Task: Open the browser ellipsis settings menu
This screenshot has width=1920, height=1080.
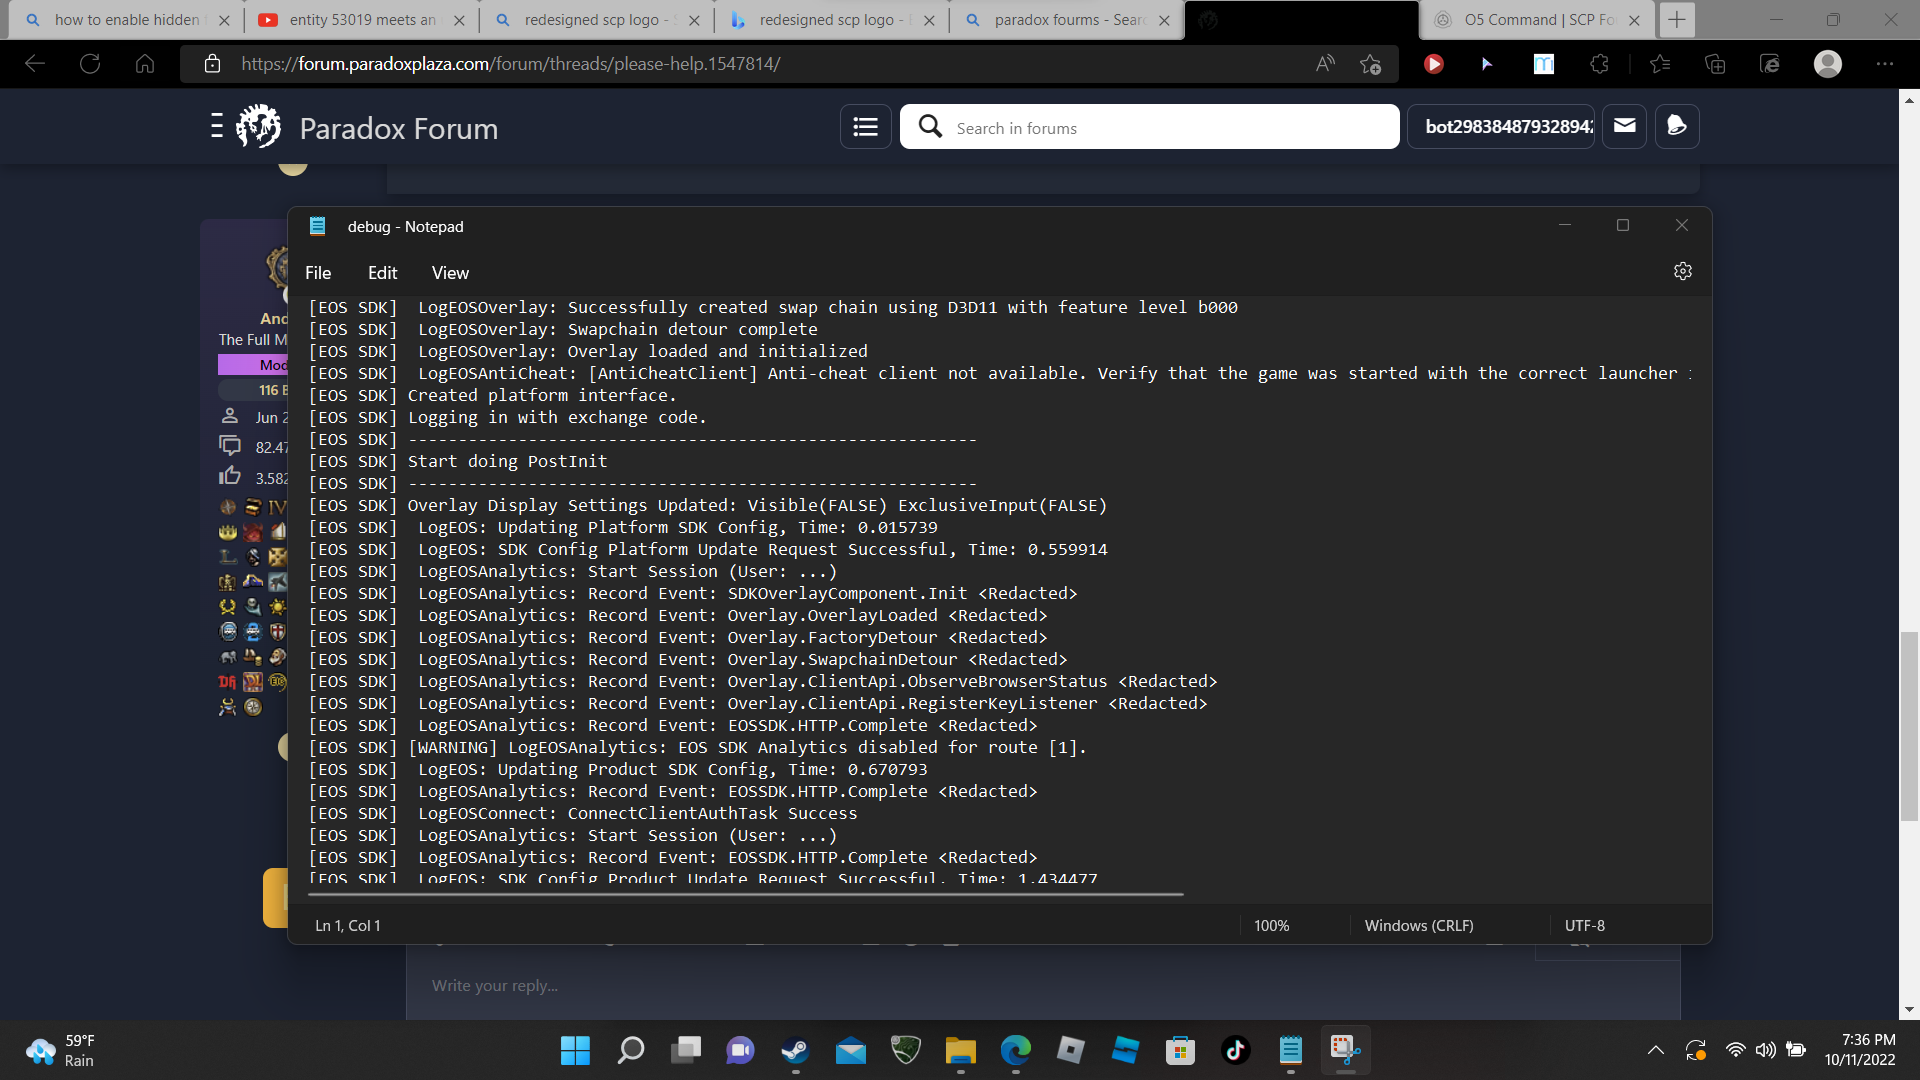Action: click(x=1887, y=63)
